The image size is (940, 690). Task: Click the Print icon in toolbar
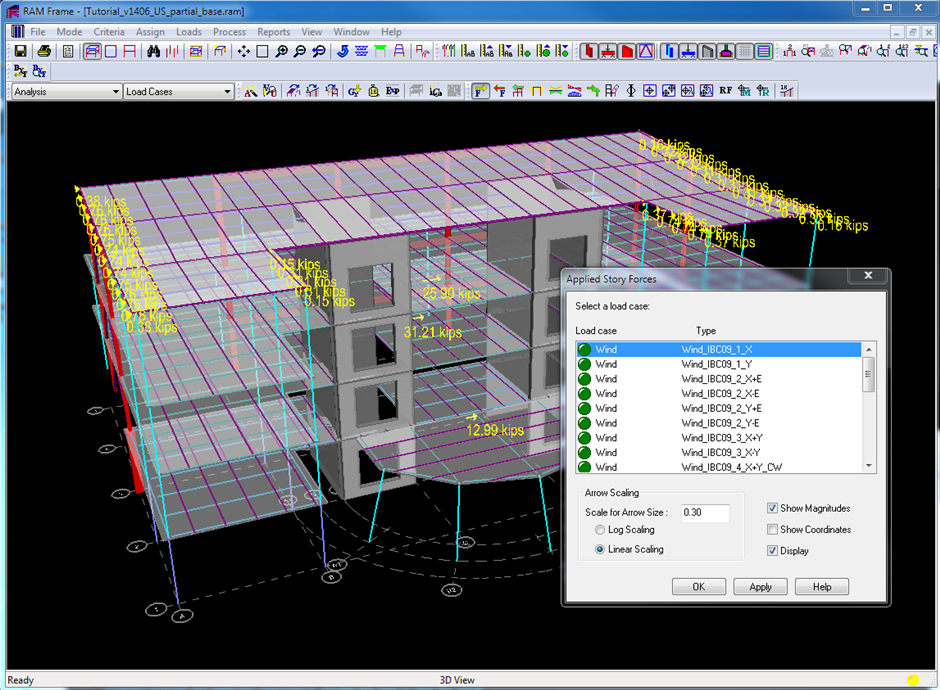click(x=44, y=51)
